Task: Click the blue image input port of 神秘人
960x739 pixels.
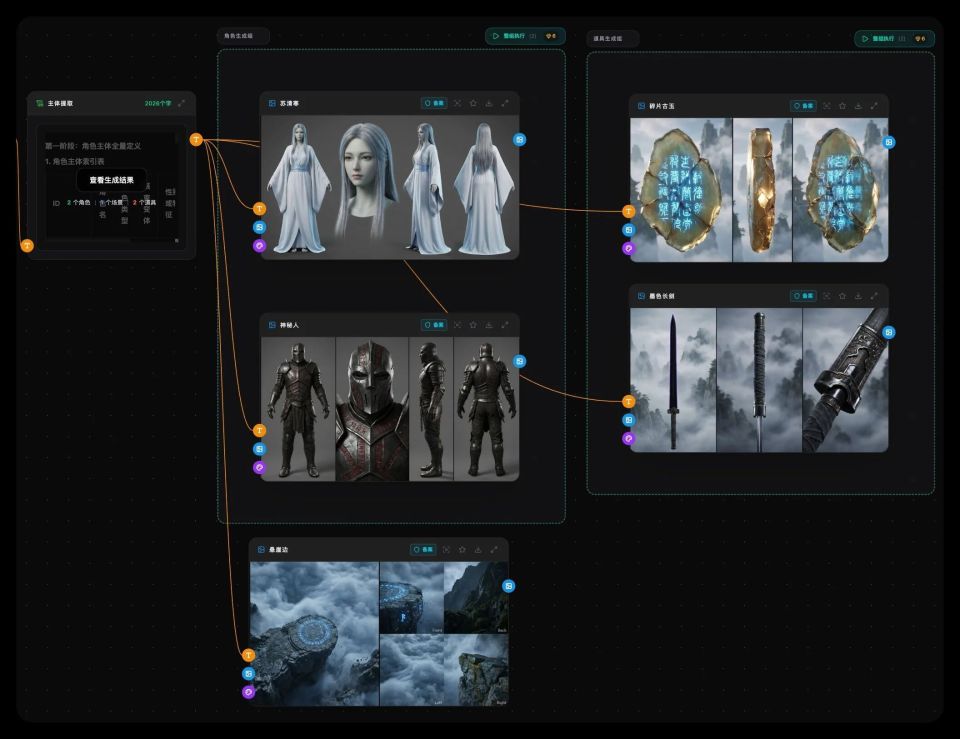Action: coord(260,449)
